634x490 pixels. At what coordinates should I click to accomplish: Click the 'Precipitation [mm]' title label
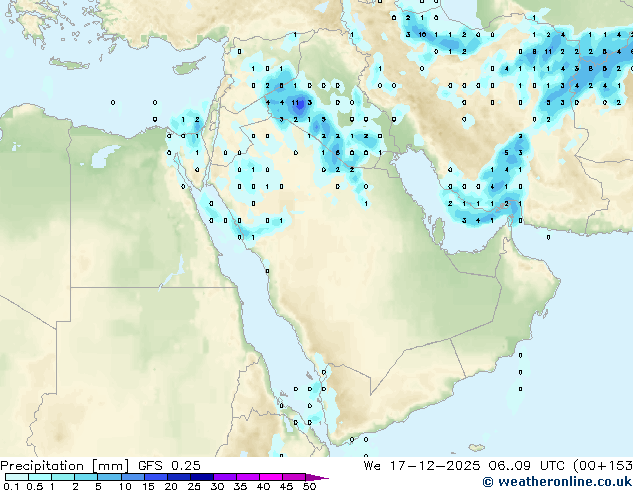[x=65, y=466]
